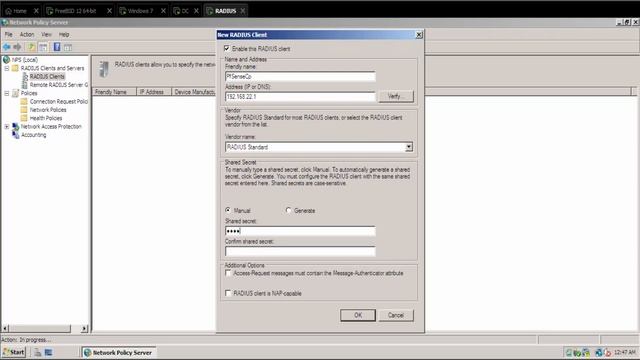This screenshot has height=360, width=640.
Task: Select the Generate shared secret radio
Action: coord(289,210)
